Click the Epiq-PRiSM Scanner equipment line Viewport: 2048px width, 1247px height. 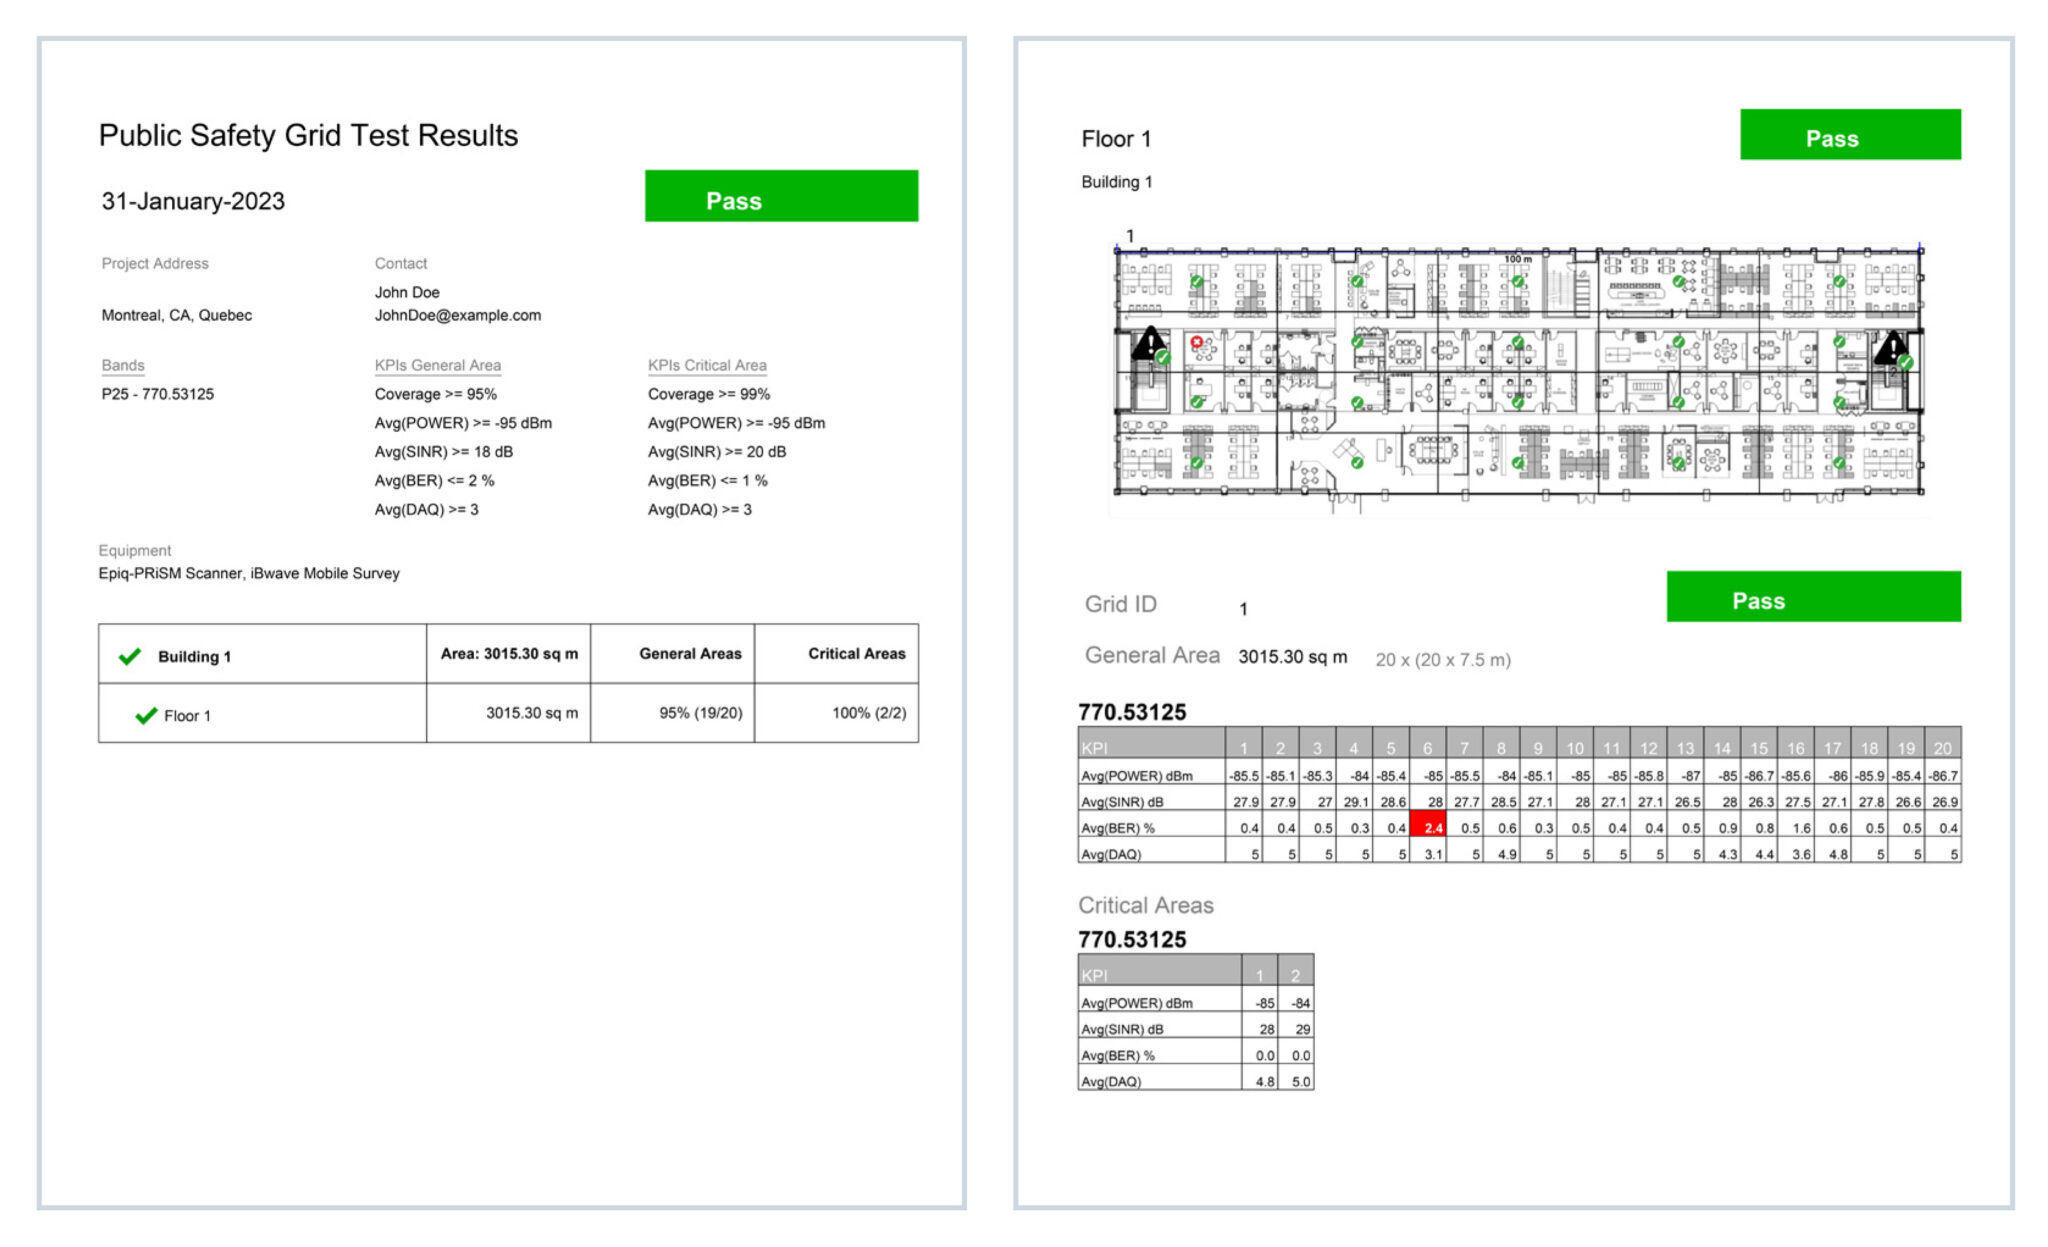249,573
